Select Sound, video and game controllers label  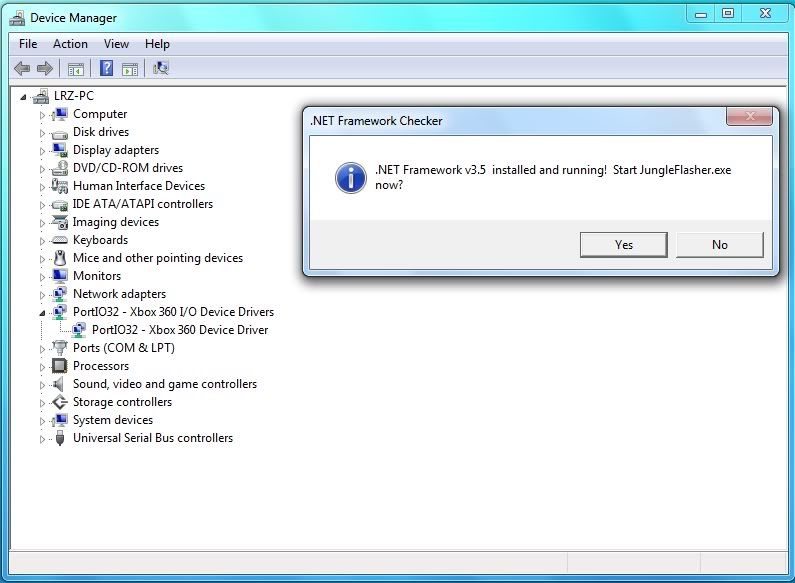pyautogui.click(x=165, y=384)
